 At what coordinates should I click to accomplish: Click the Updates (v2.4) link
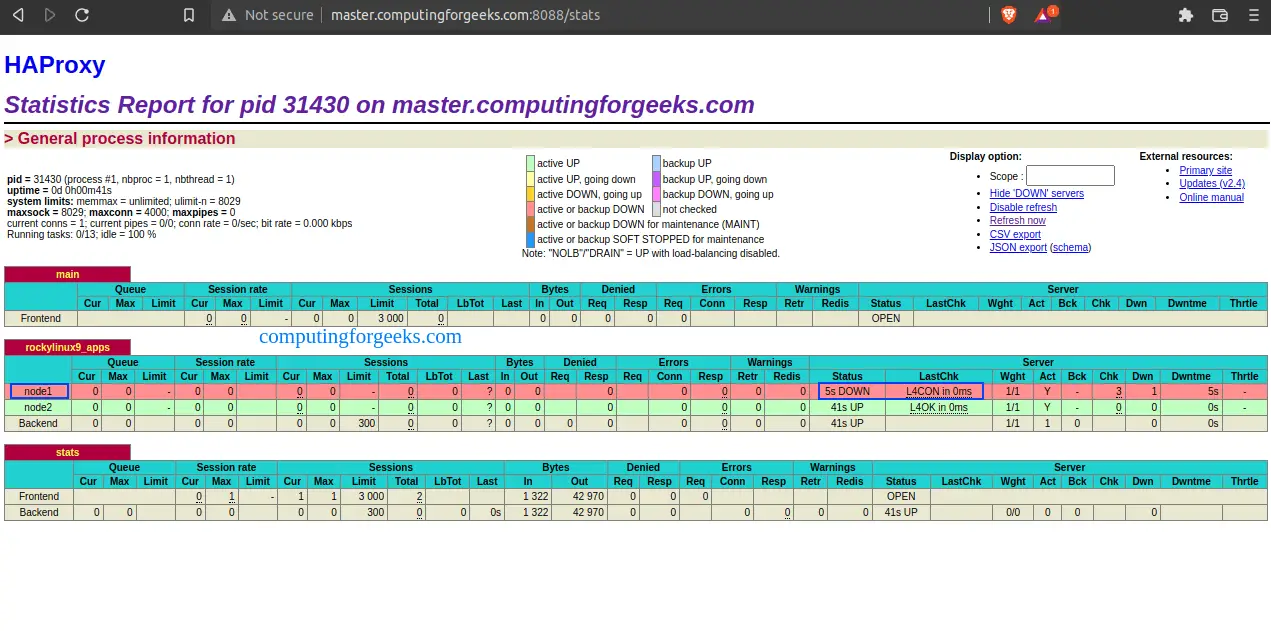[x=1211, y=184]
